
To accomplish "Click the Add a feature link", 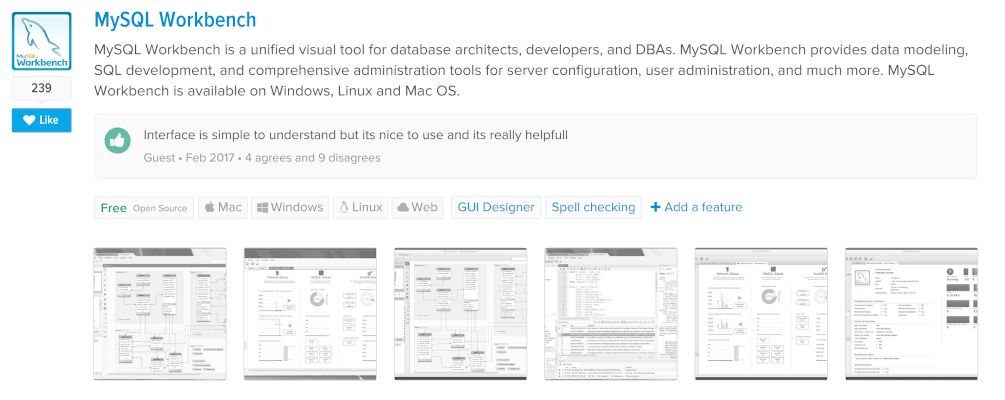I will 696,207.
